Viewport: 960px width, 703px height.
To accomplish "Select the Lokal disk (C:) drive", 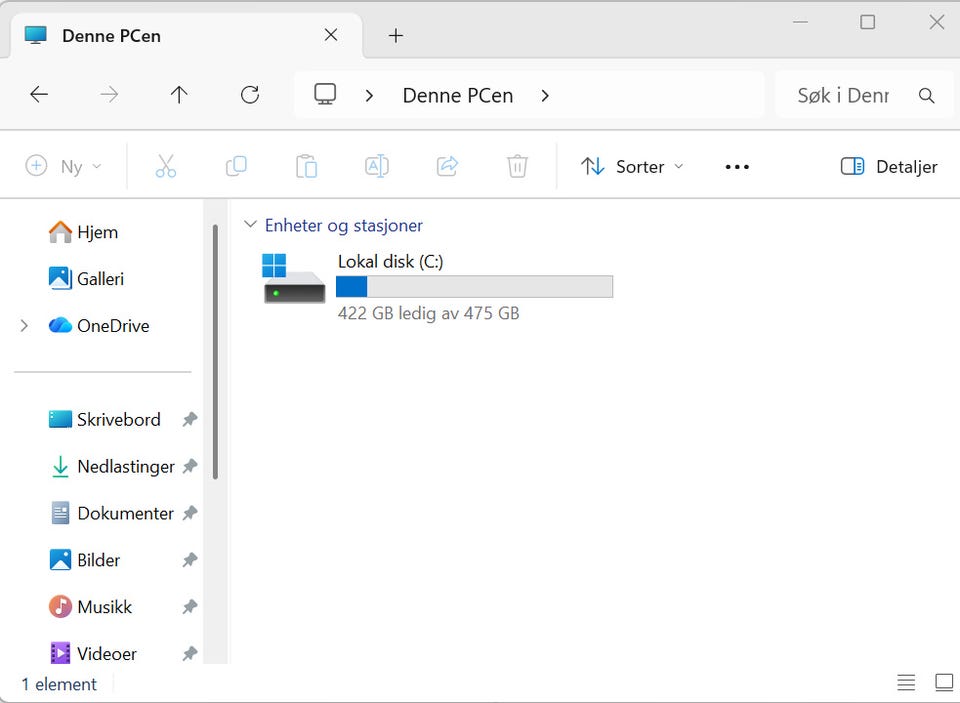I will point(437,287).
